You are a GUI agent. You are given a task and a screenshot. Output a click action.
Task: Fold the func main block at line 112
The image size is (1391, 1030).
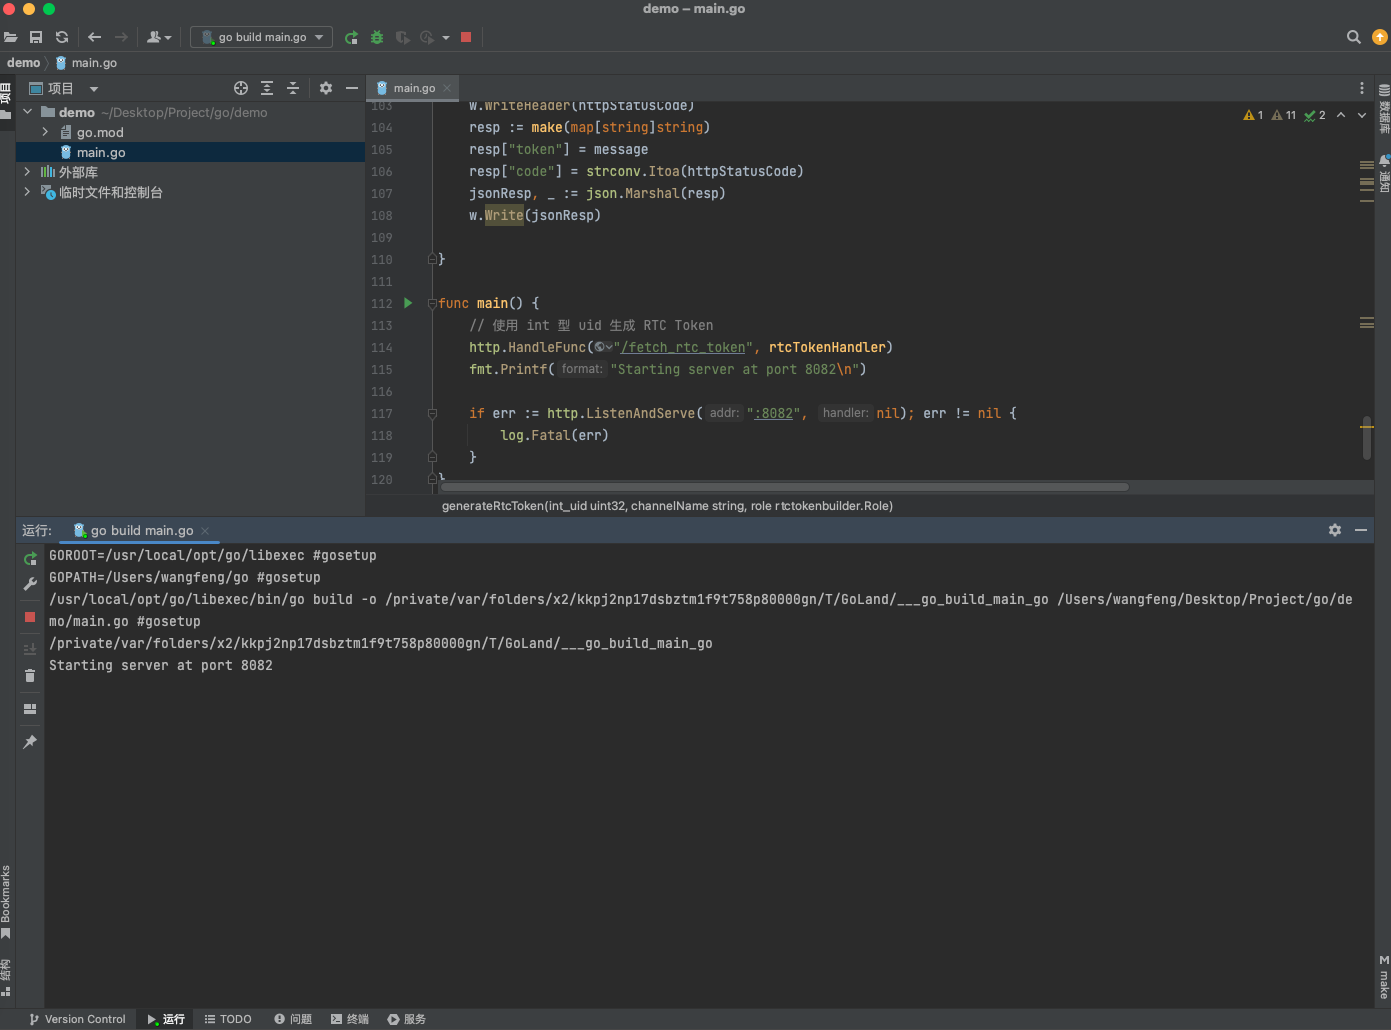point(432,303)
